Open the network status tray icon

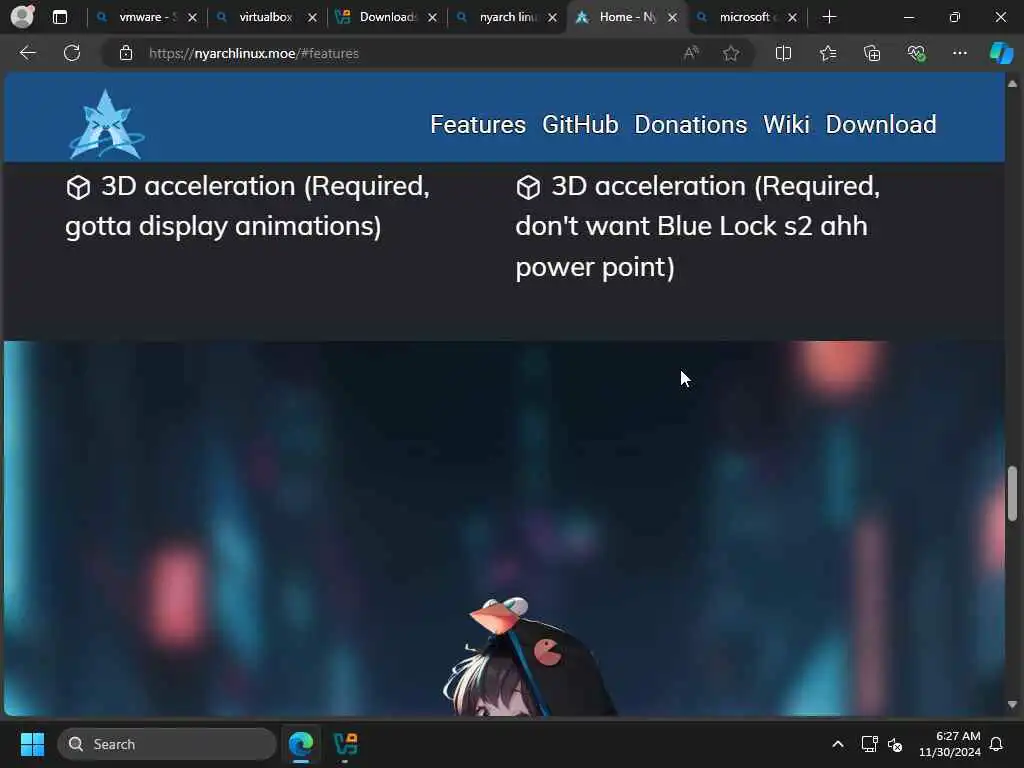click(x=869, y=744)
